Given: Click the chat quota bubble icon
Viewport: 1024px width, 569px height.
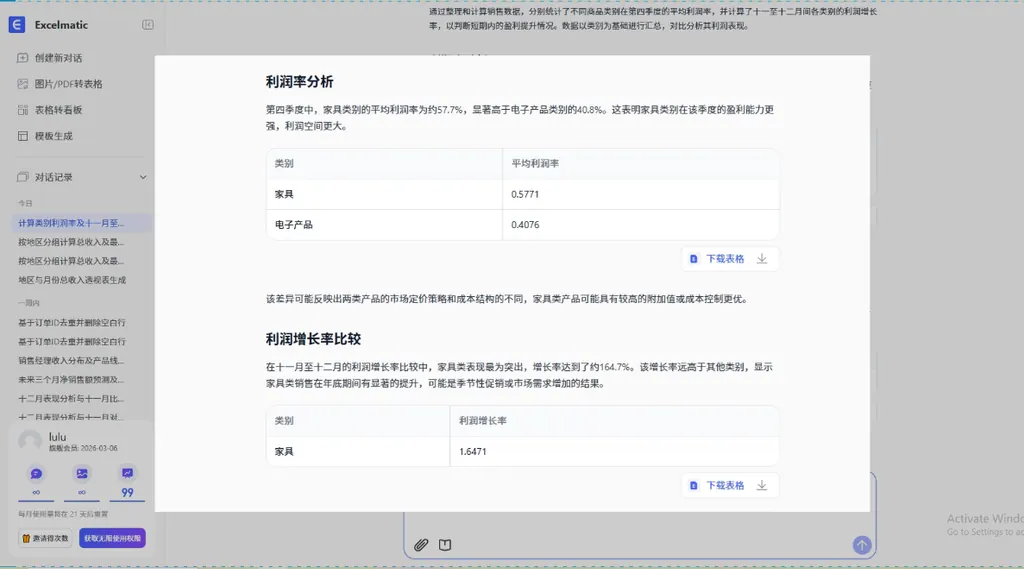Looking at the screenshot, I should (36, 473).
